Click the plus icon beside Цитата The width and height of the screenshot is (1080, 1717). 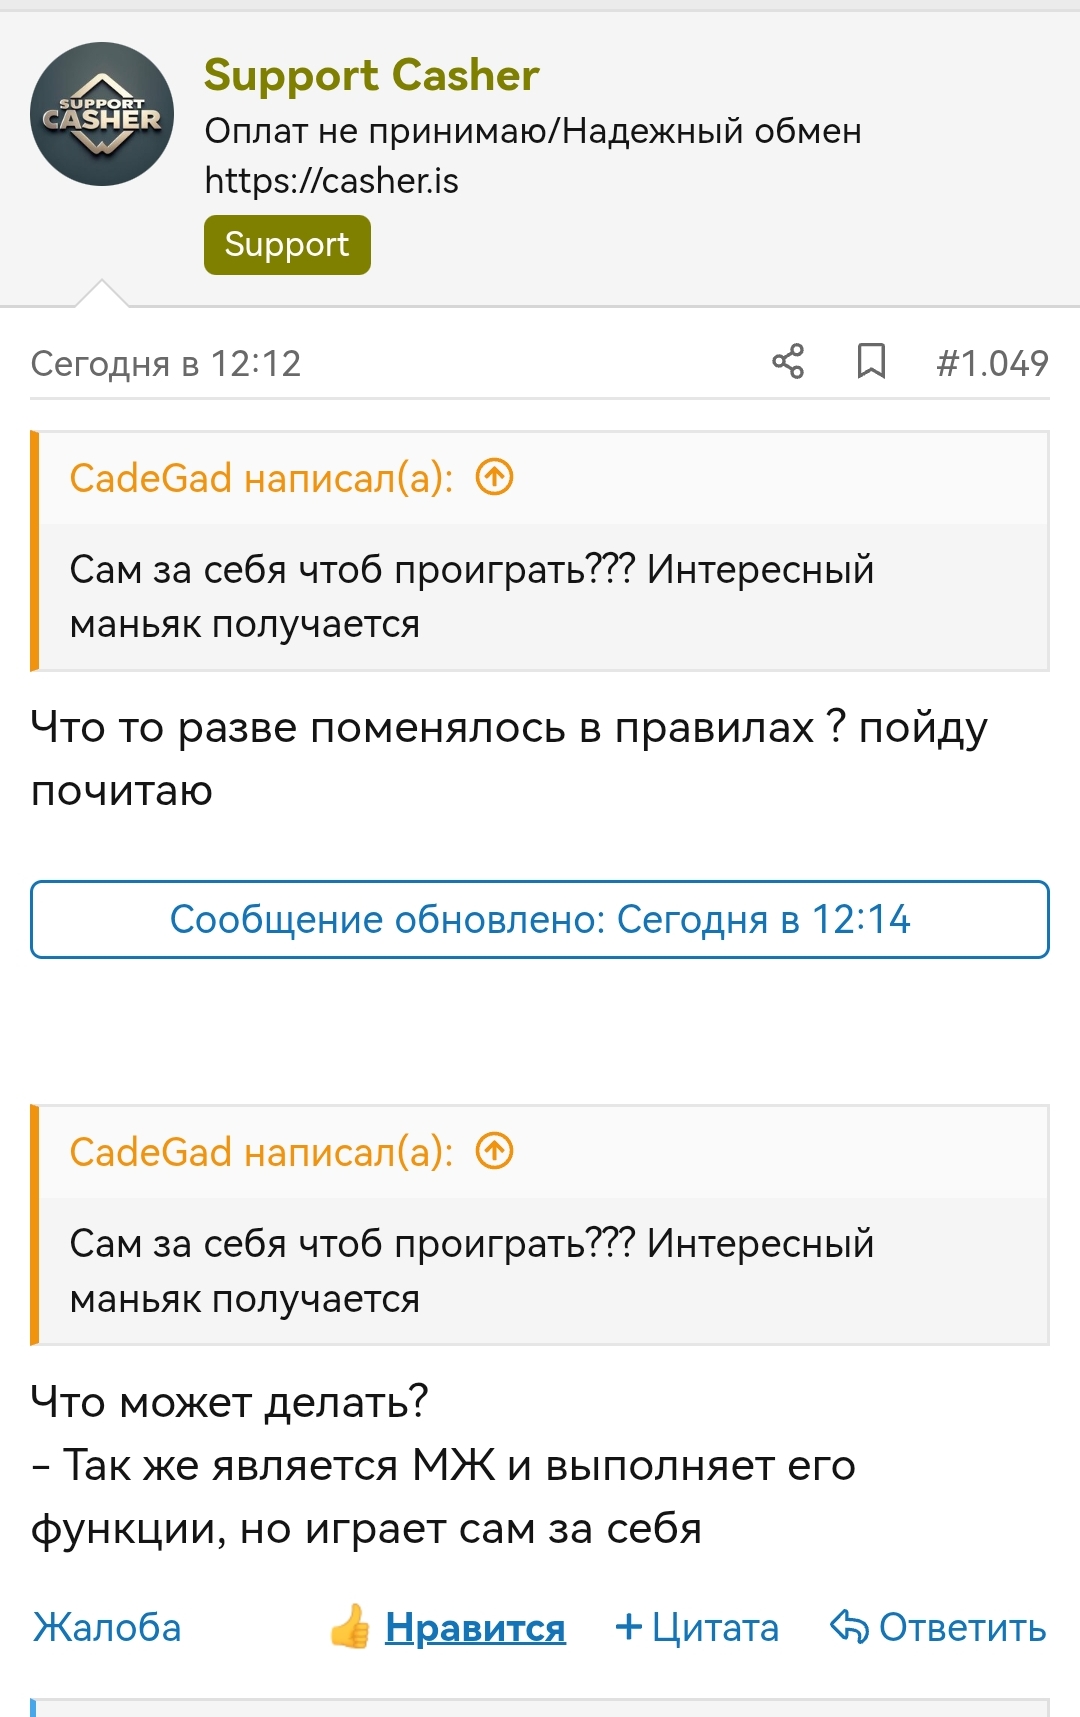628,1627
